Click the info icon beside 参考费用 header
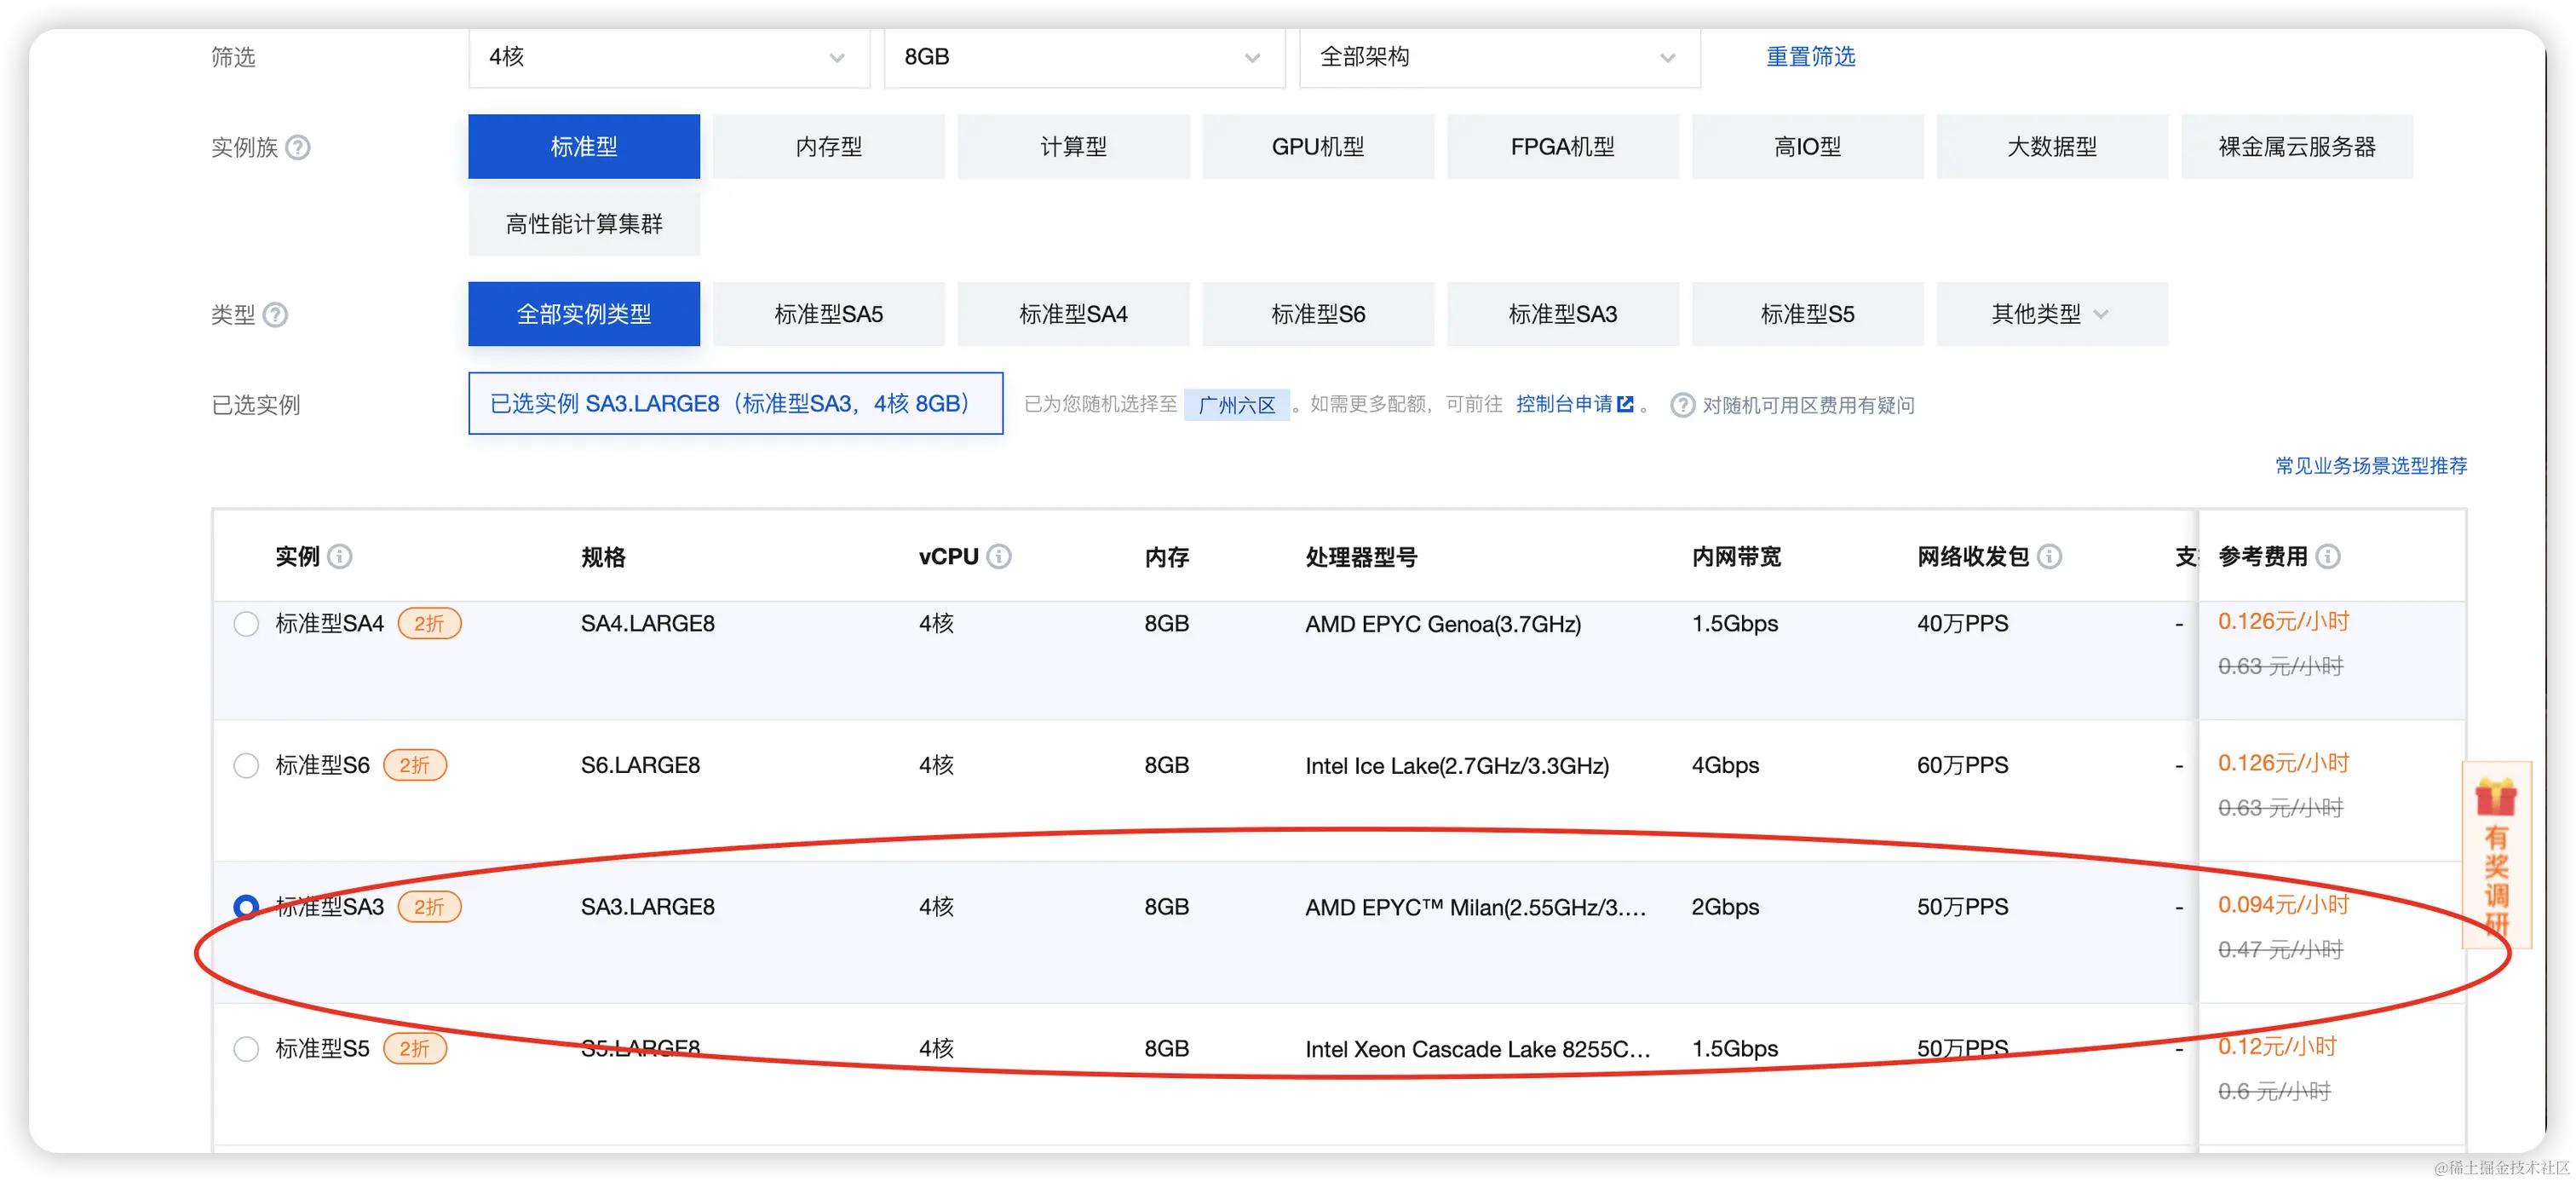 (2328, 556)
